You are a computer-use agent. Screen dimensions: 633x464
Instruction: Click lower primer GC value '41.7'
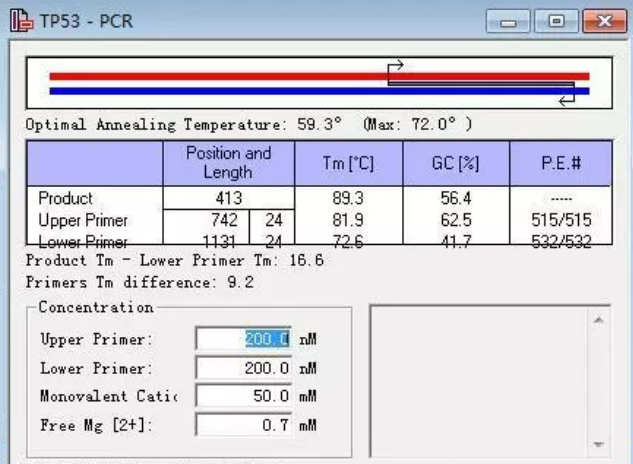click(456, 241)
